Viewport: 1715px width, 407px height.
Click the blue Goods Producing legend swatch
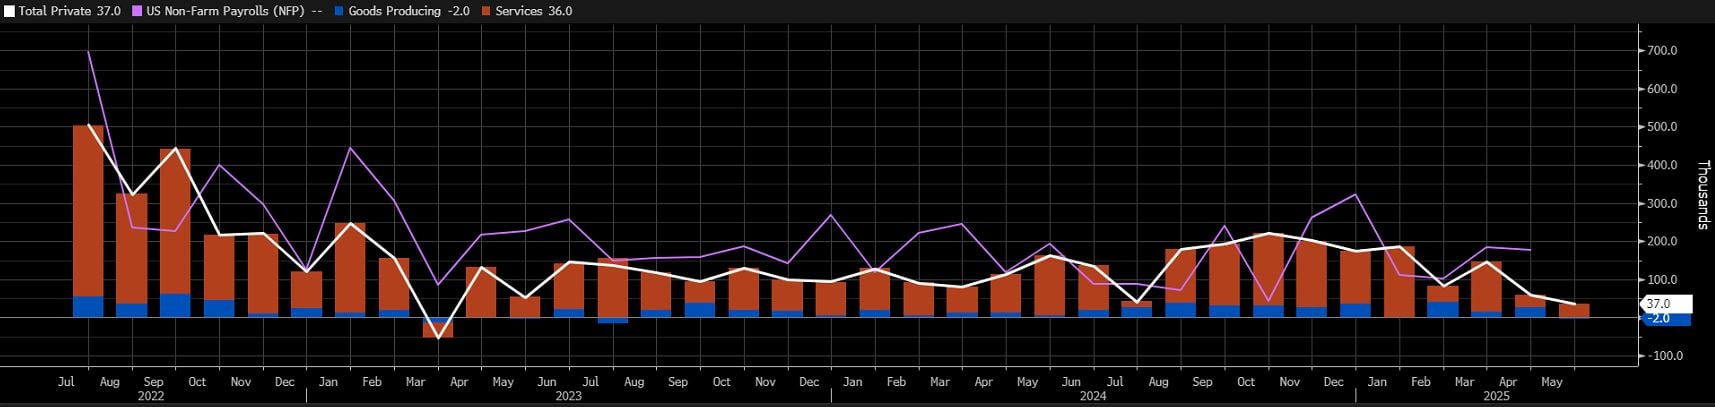(x=340, y=11)
